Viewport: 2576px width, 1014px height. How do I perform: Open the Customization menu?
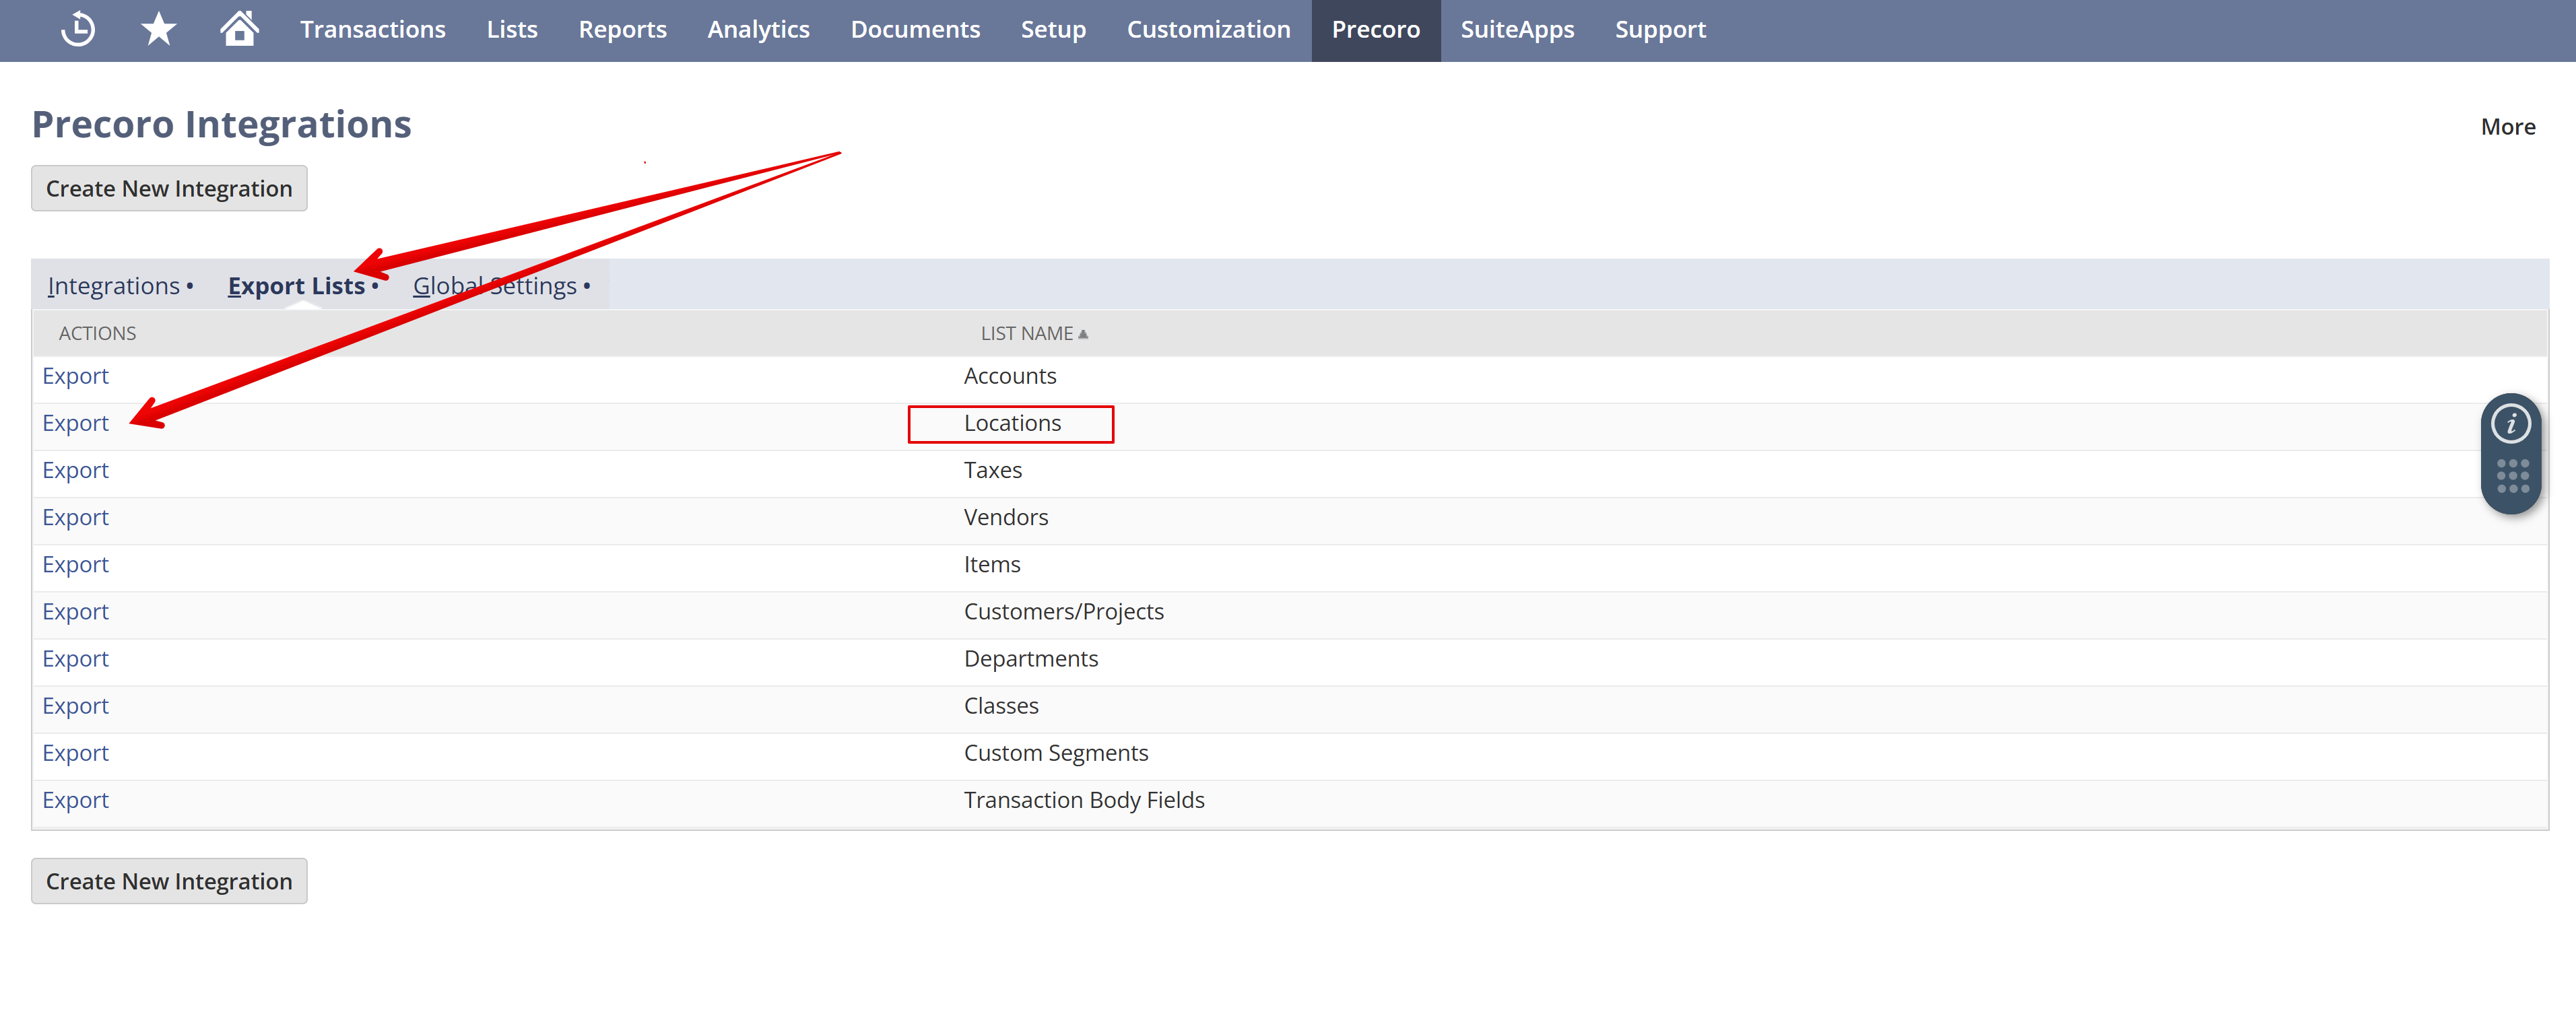1208,30
